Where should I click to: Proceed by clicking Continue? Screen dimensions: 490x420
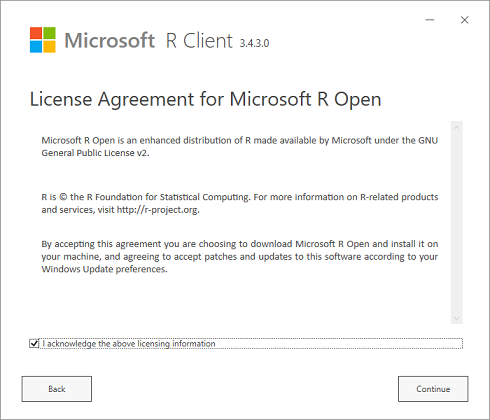(x=433, y=389)
